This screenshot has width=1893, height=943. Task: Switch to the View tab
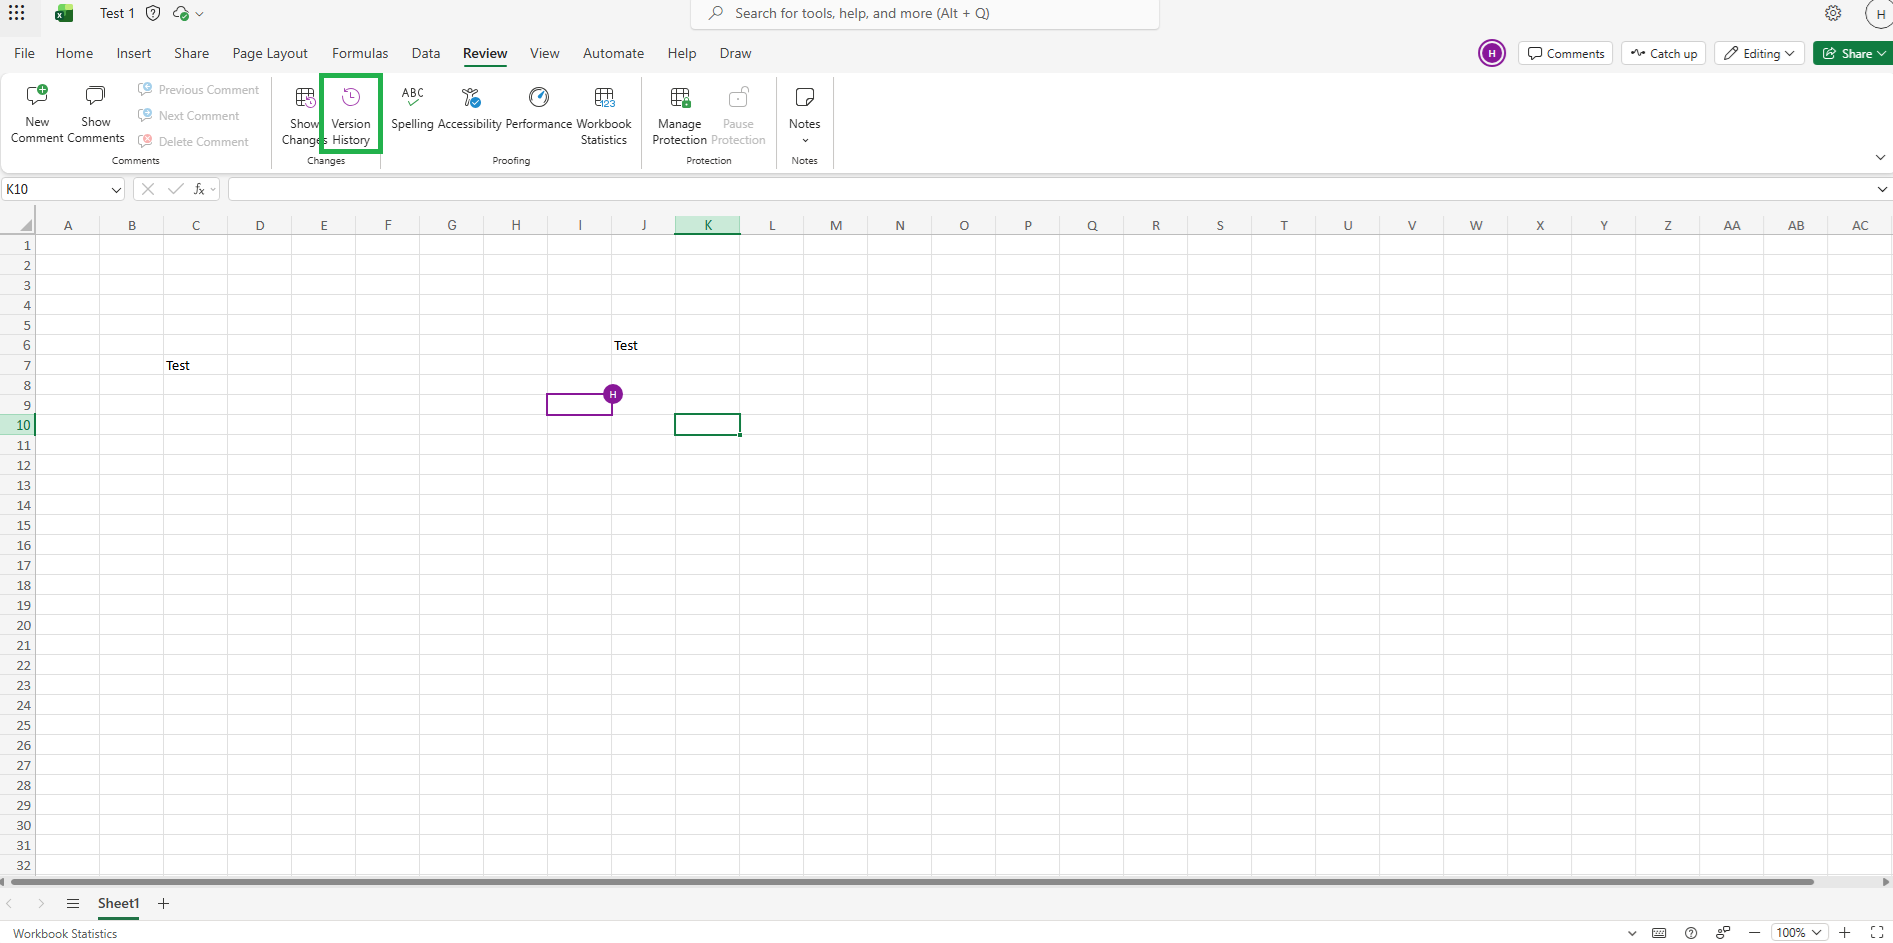point(544,53)
